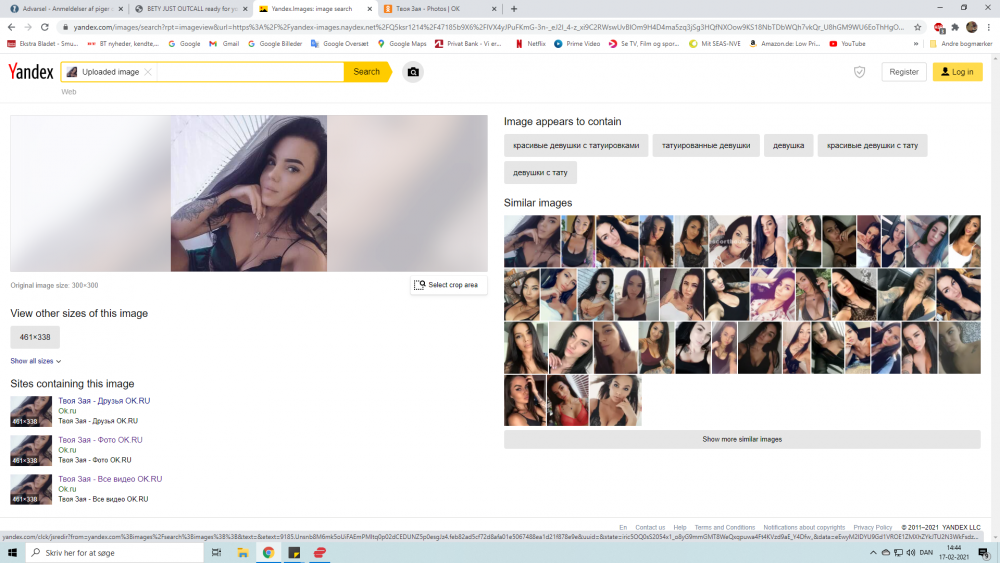
Task: Bookmark this page with the star icon
Action: tap(917, 27)
